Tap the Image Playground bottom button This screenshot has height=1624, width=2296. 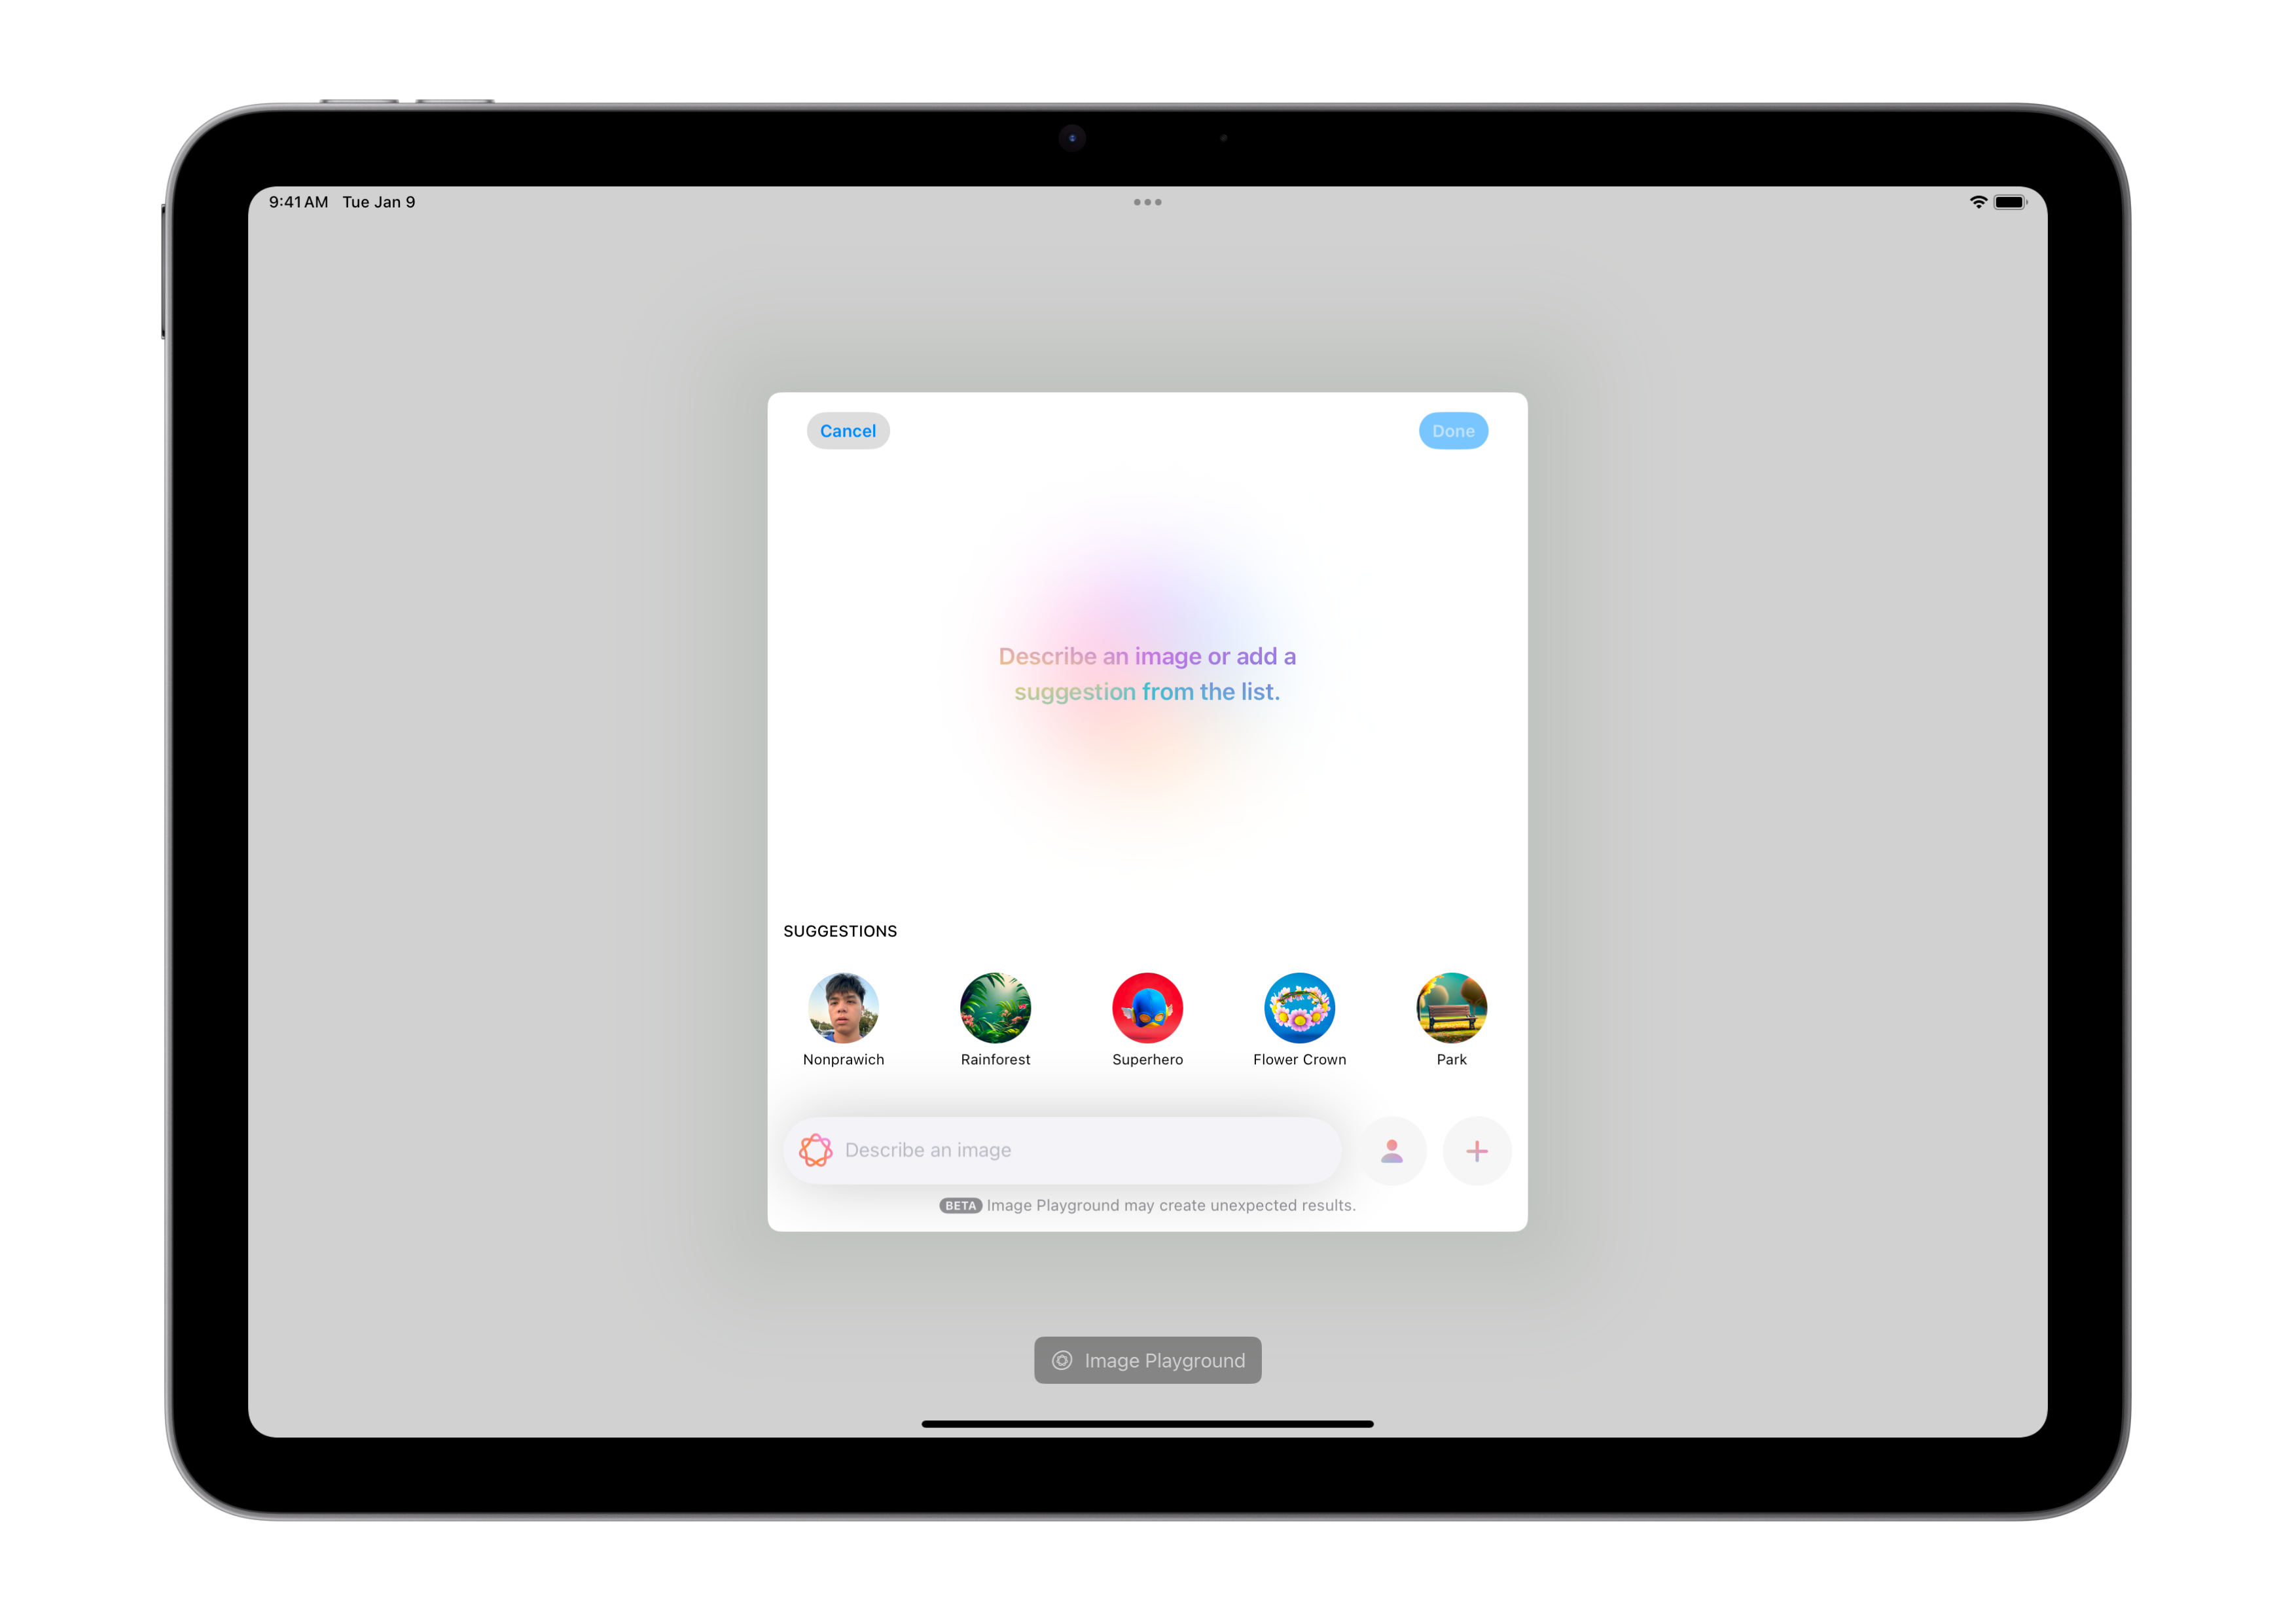click(x=1149, y=1359)
